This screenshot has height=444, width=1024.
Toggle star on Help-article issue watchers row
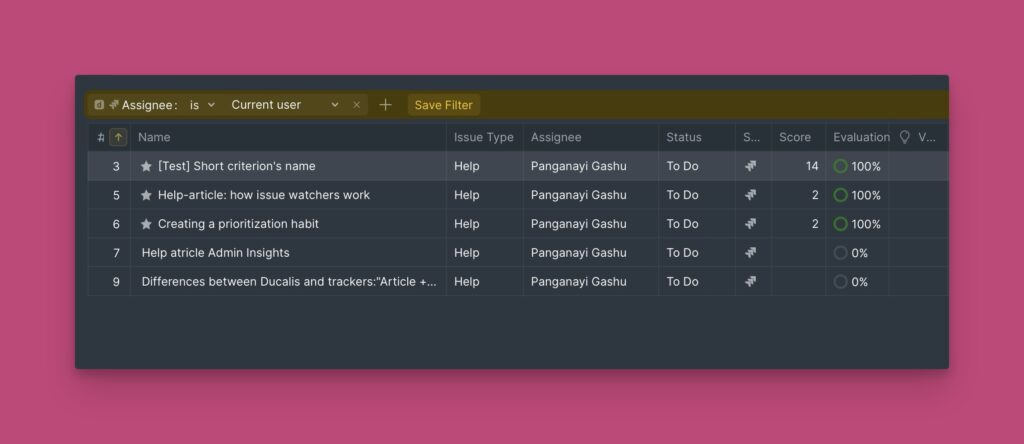146,195
